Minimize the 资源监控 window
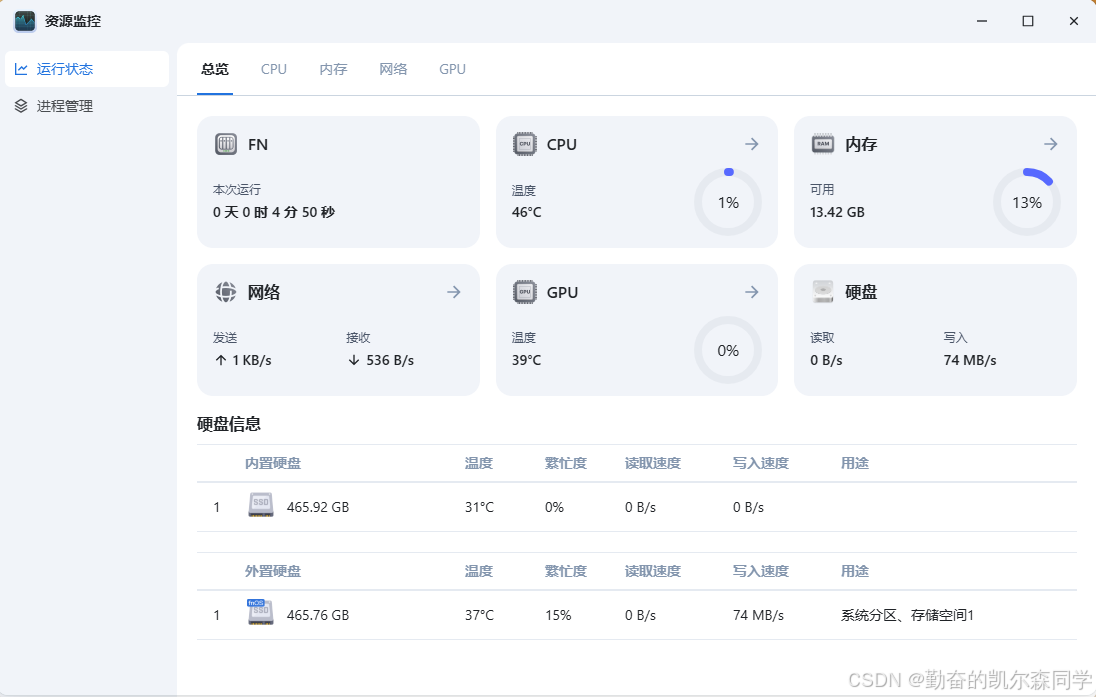Image resolution: width=1096 pixels, height=697 pixels. coord(982,21)
